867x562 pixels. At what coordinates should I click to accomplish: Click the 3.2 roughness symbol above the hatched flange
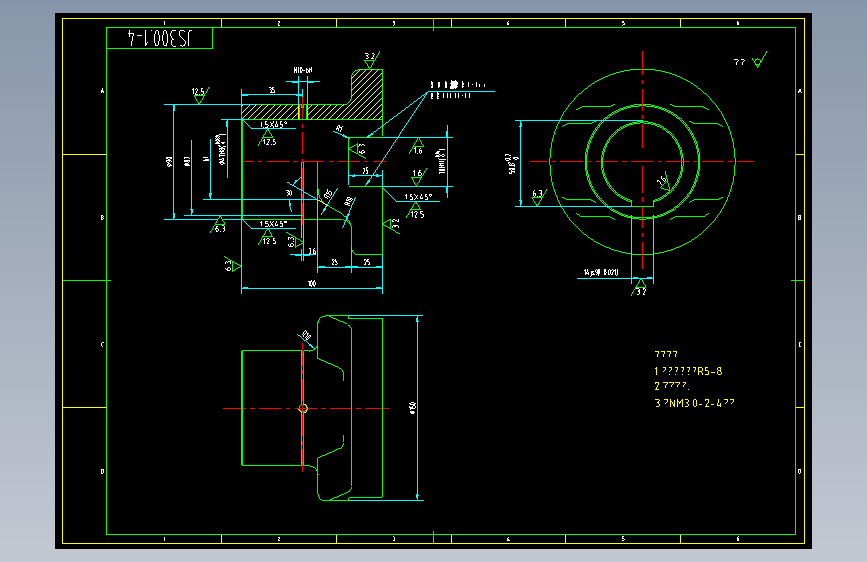pyautogui.click(x=372, y=60)
